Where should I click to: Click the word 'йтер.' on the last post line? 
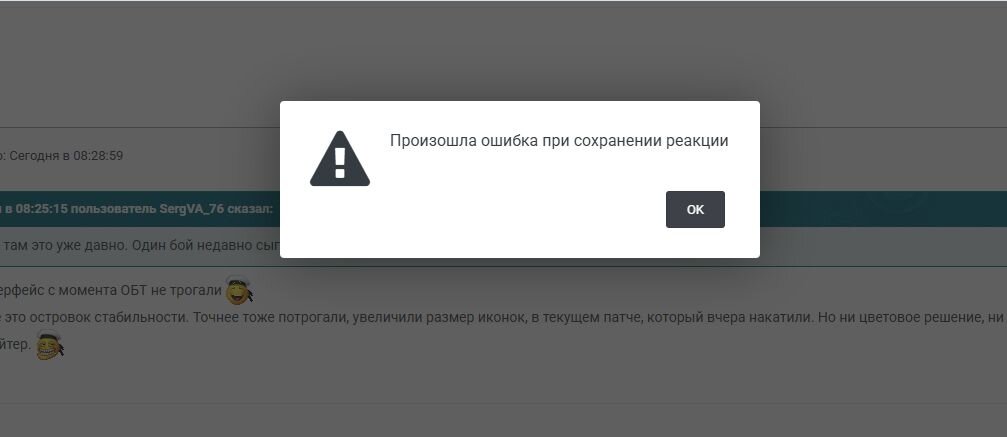(x=15, y=345)
